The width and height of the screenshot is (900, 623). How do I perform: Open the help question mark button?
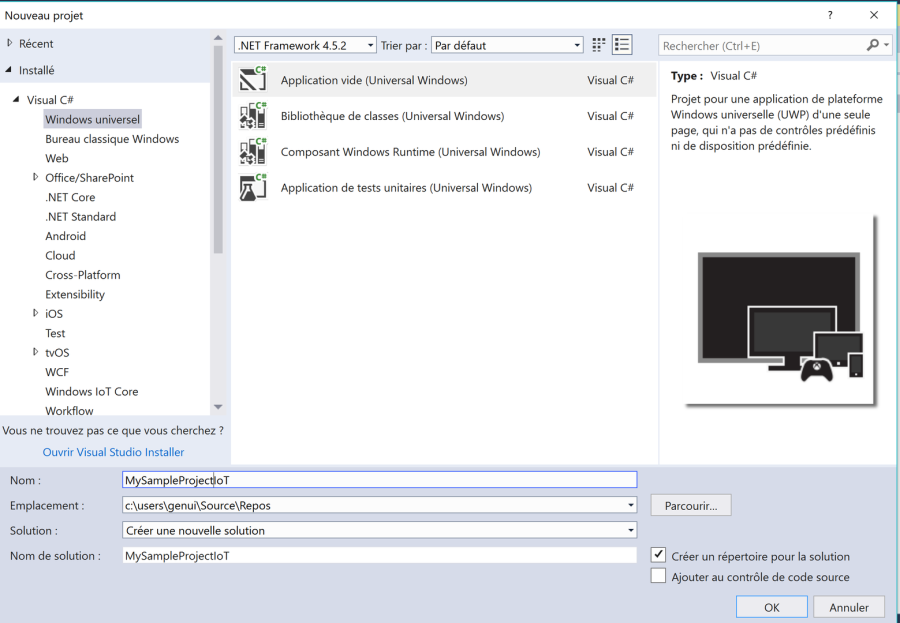pos(830,16)
